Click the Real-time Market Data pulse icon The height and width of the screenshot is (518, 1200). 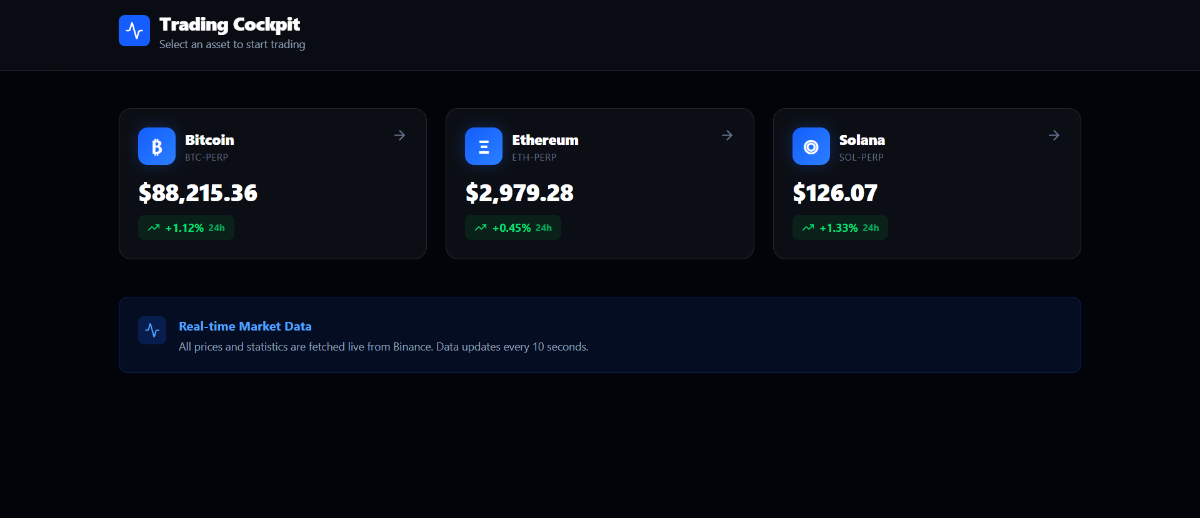(152, 330)
